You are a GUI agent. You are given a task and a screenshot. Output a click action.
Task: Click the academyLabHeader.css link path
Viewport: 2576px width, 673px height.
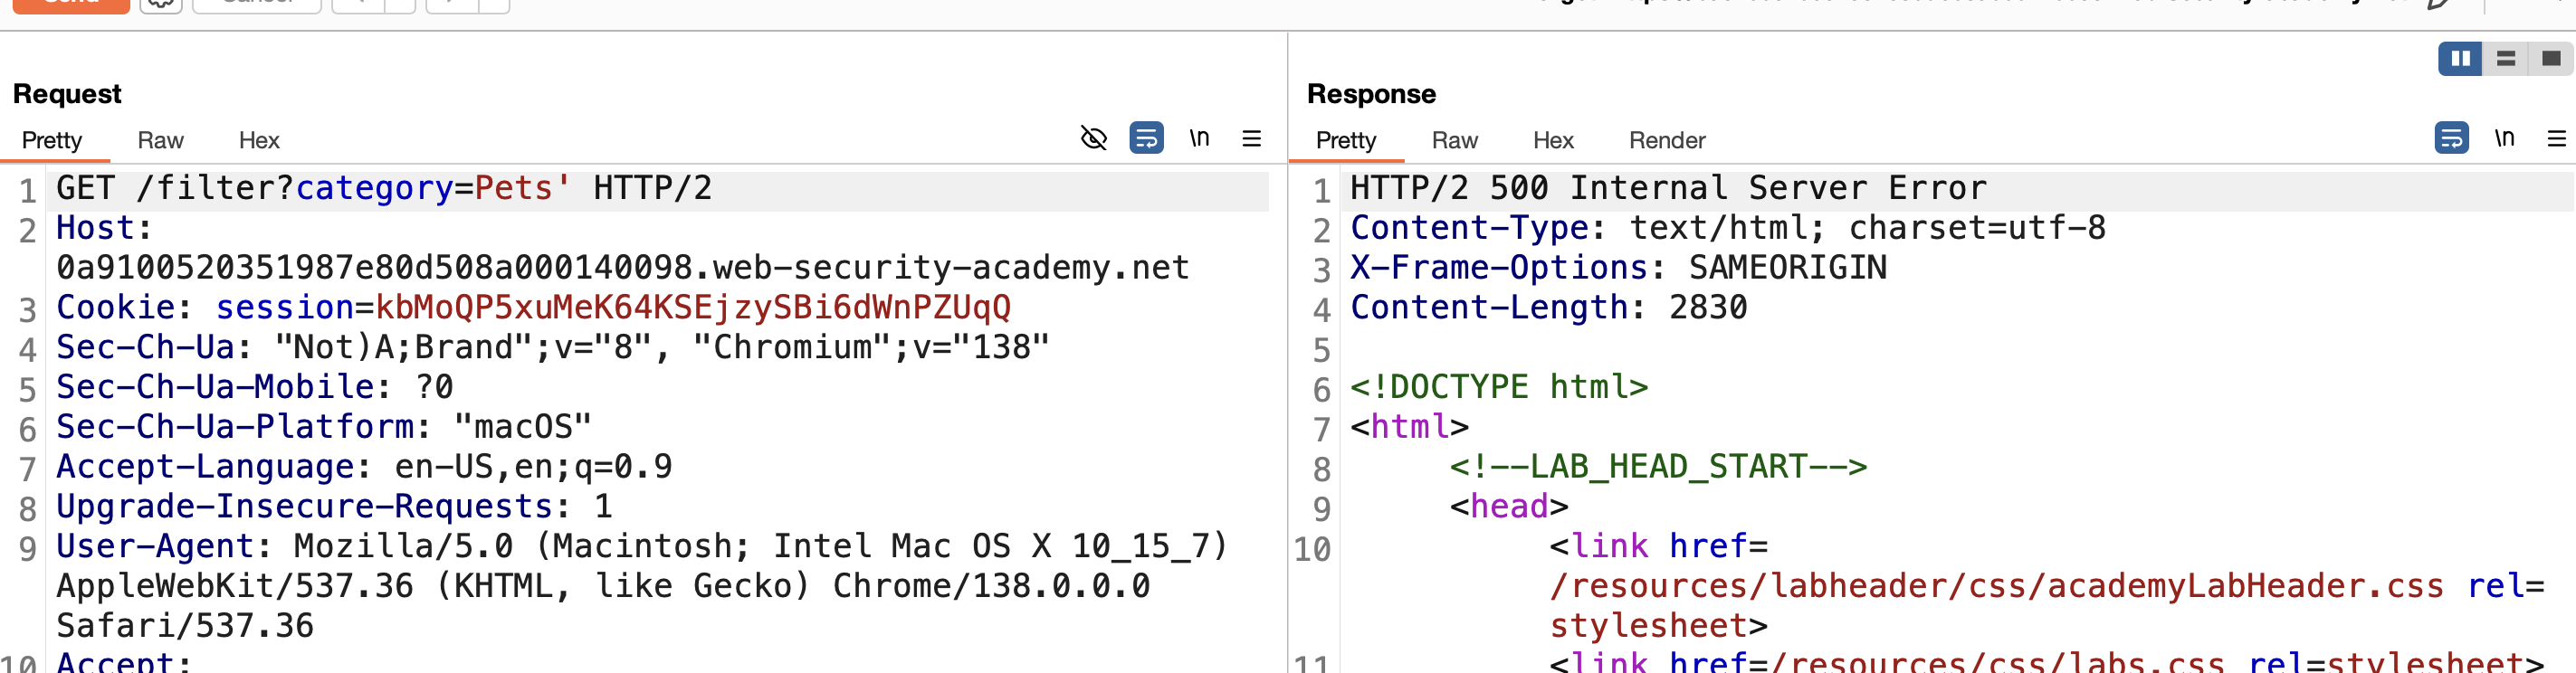[x=1996, y=586]
